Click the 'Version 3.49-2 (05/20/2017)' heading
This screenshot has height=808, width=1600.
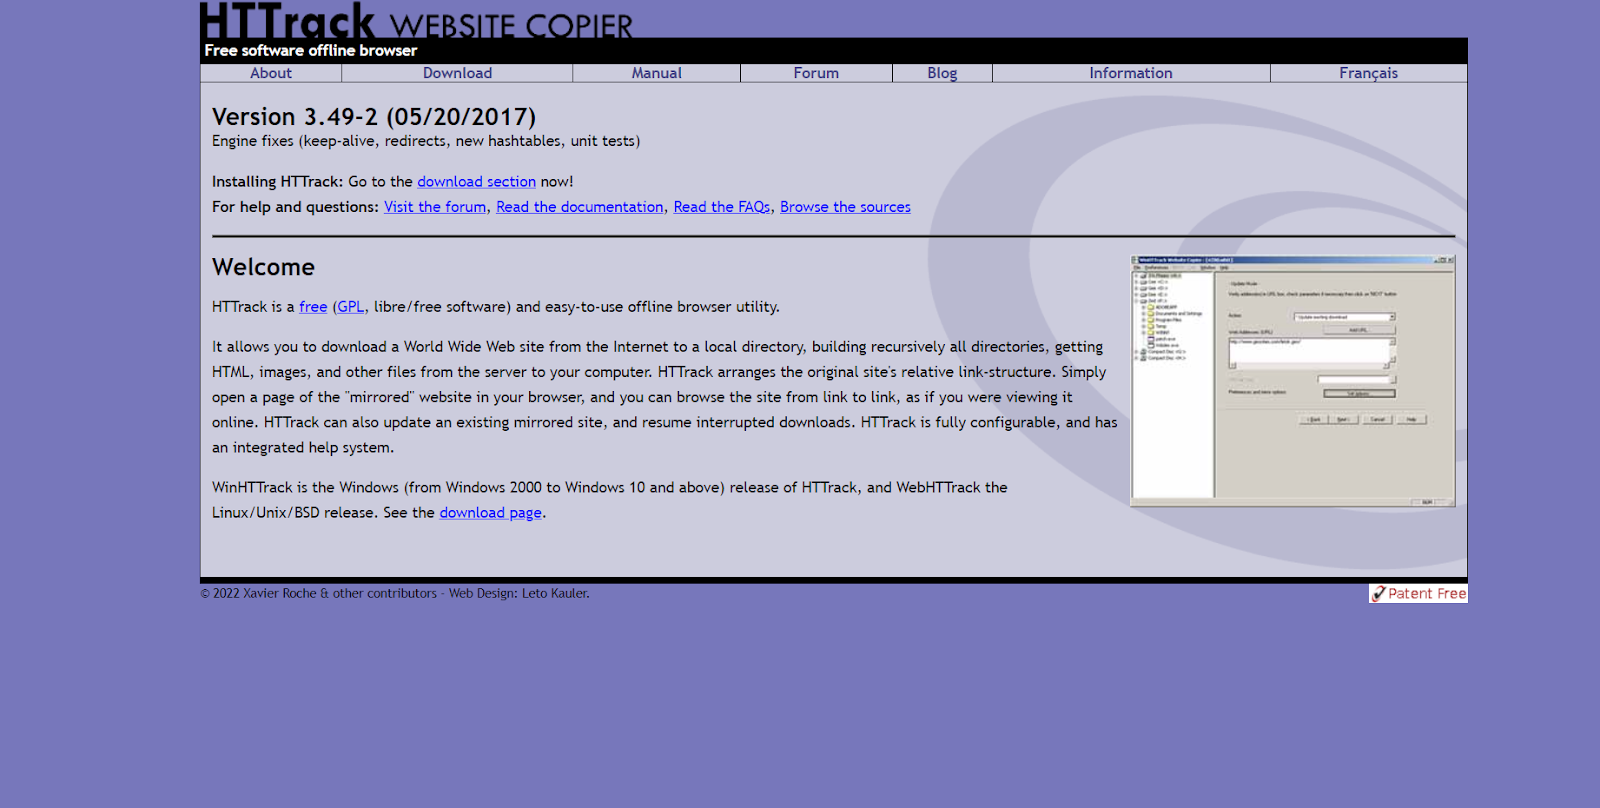coord(374,117)
